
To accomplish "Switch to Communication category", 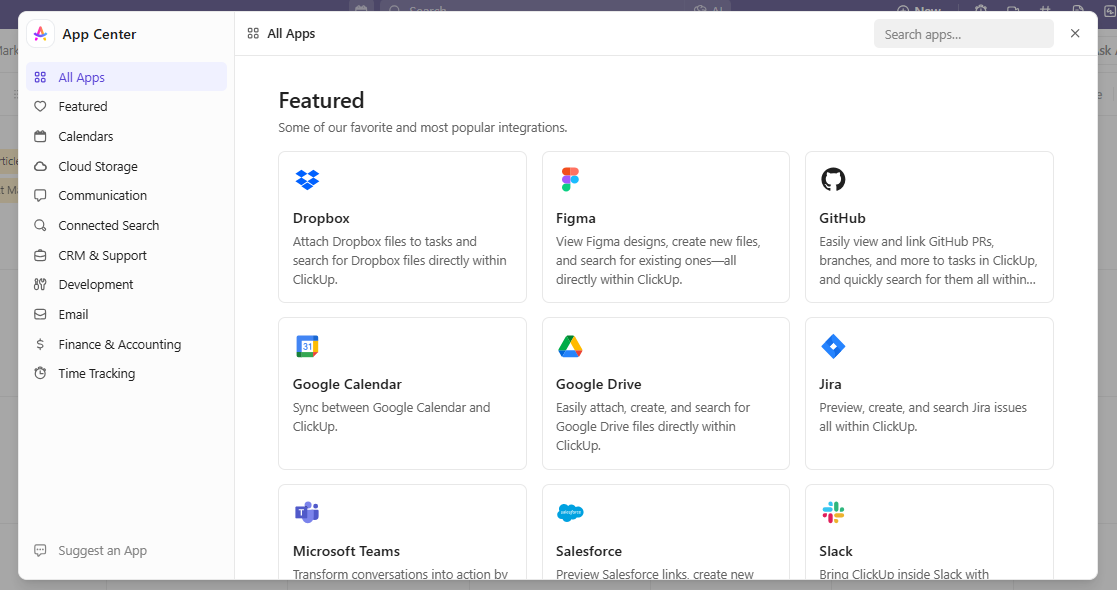I will (x=126, y=195).
